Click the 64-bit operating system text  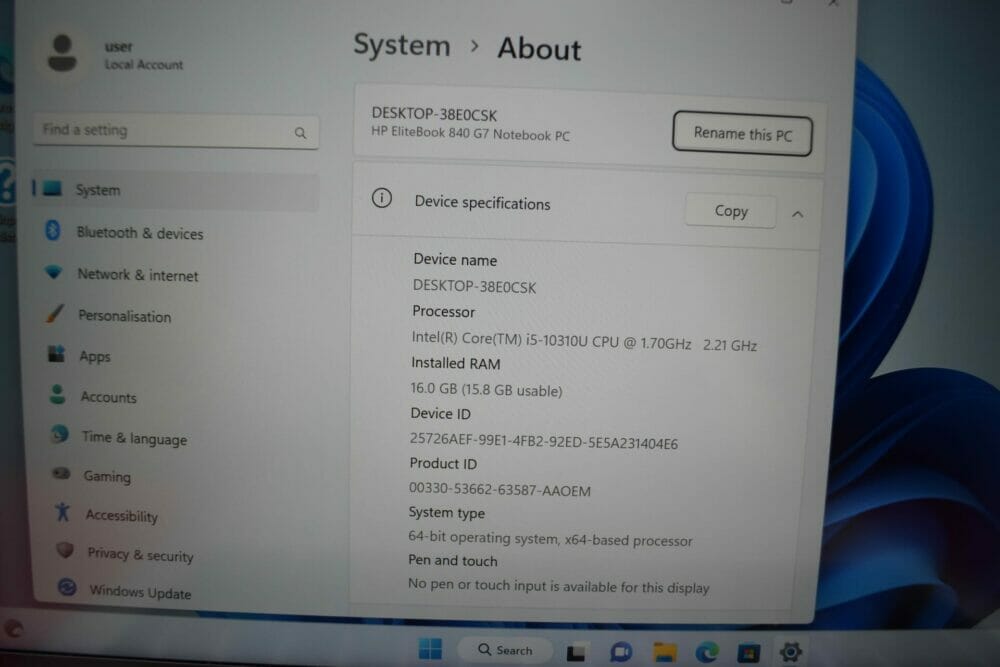550,539
